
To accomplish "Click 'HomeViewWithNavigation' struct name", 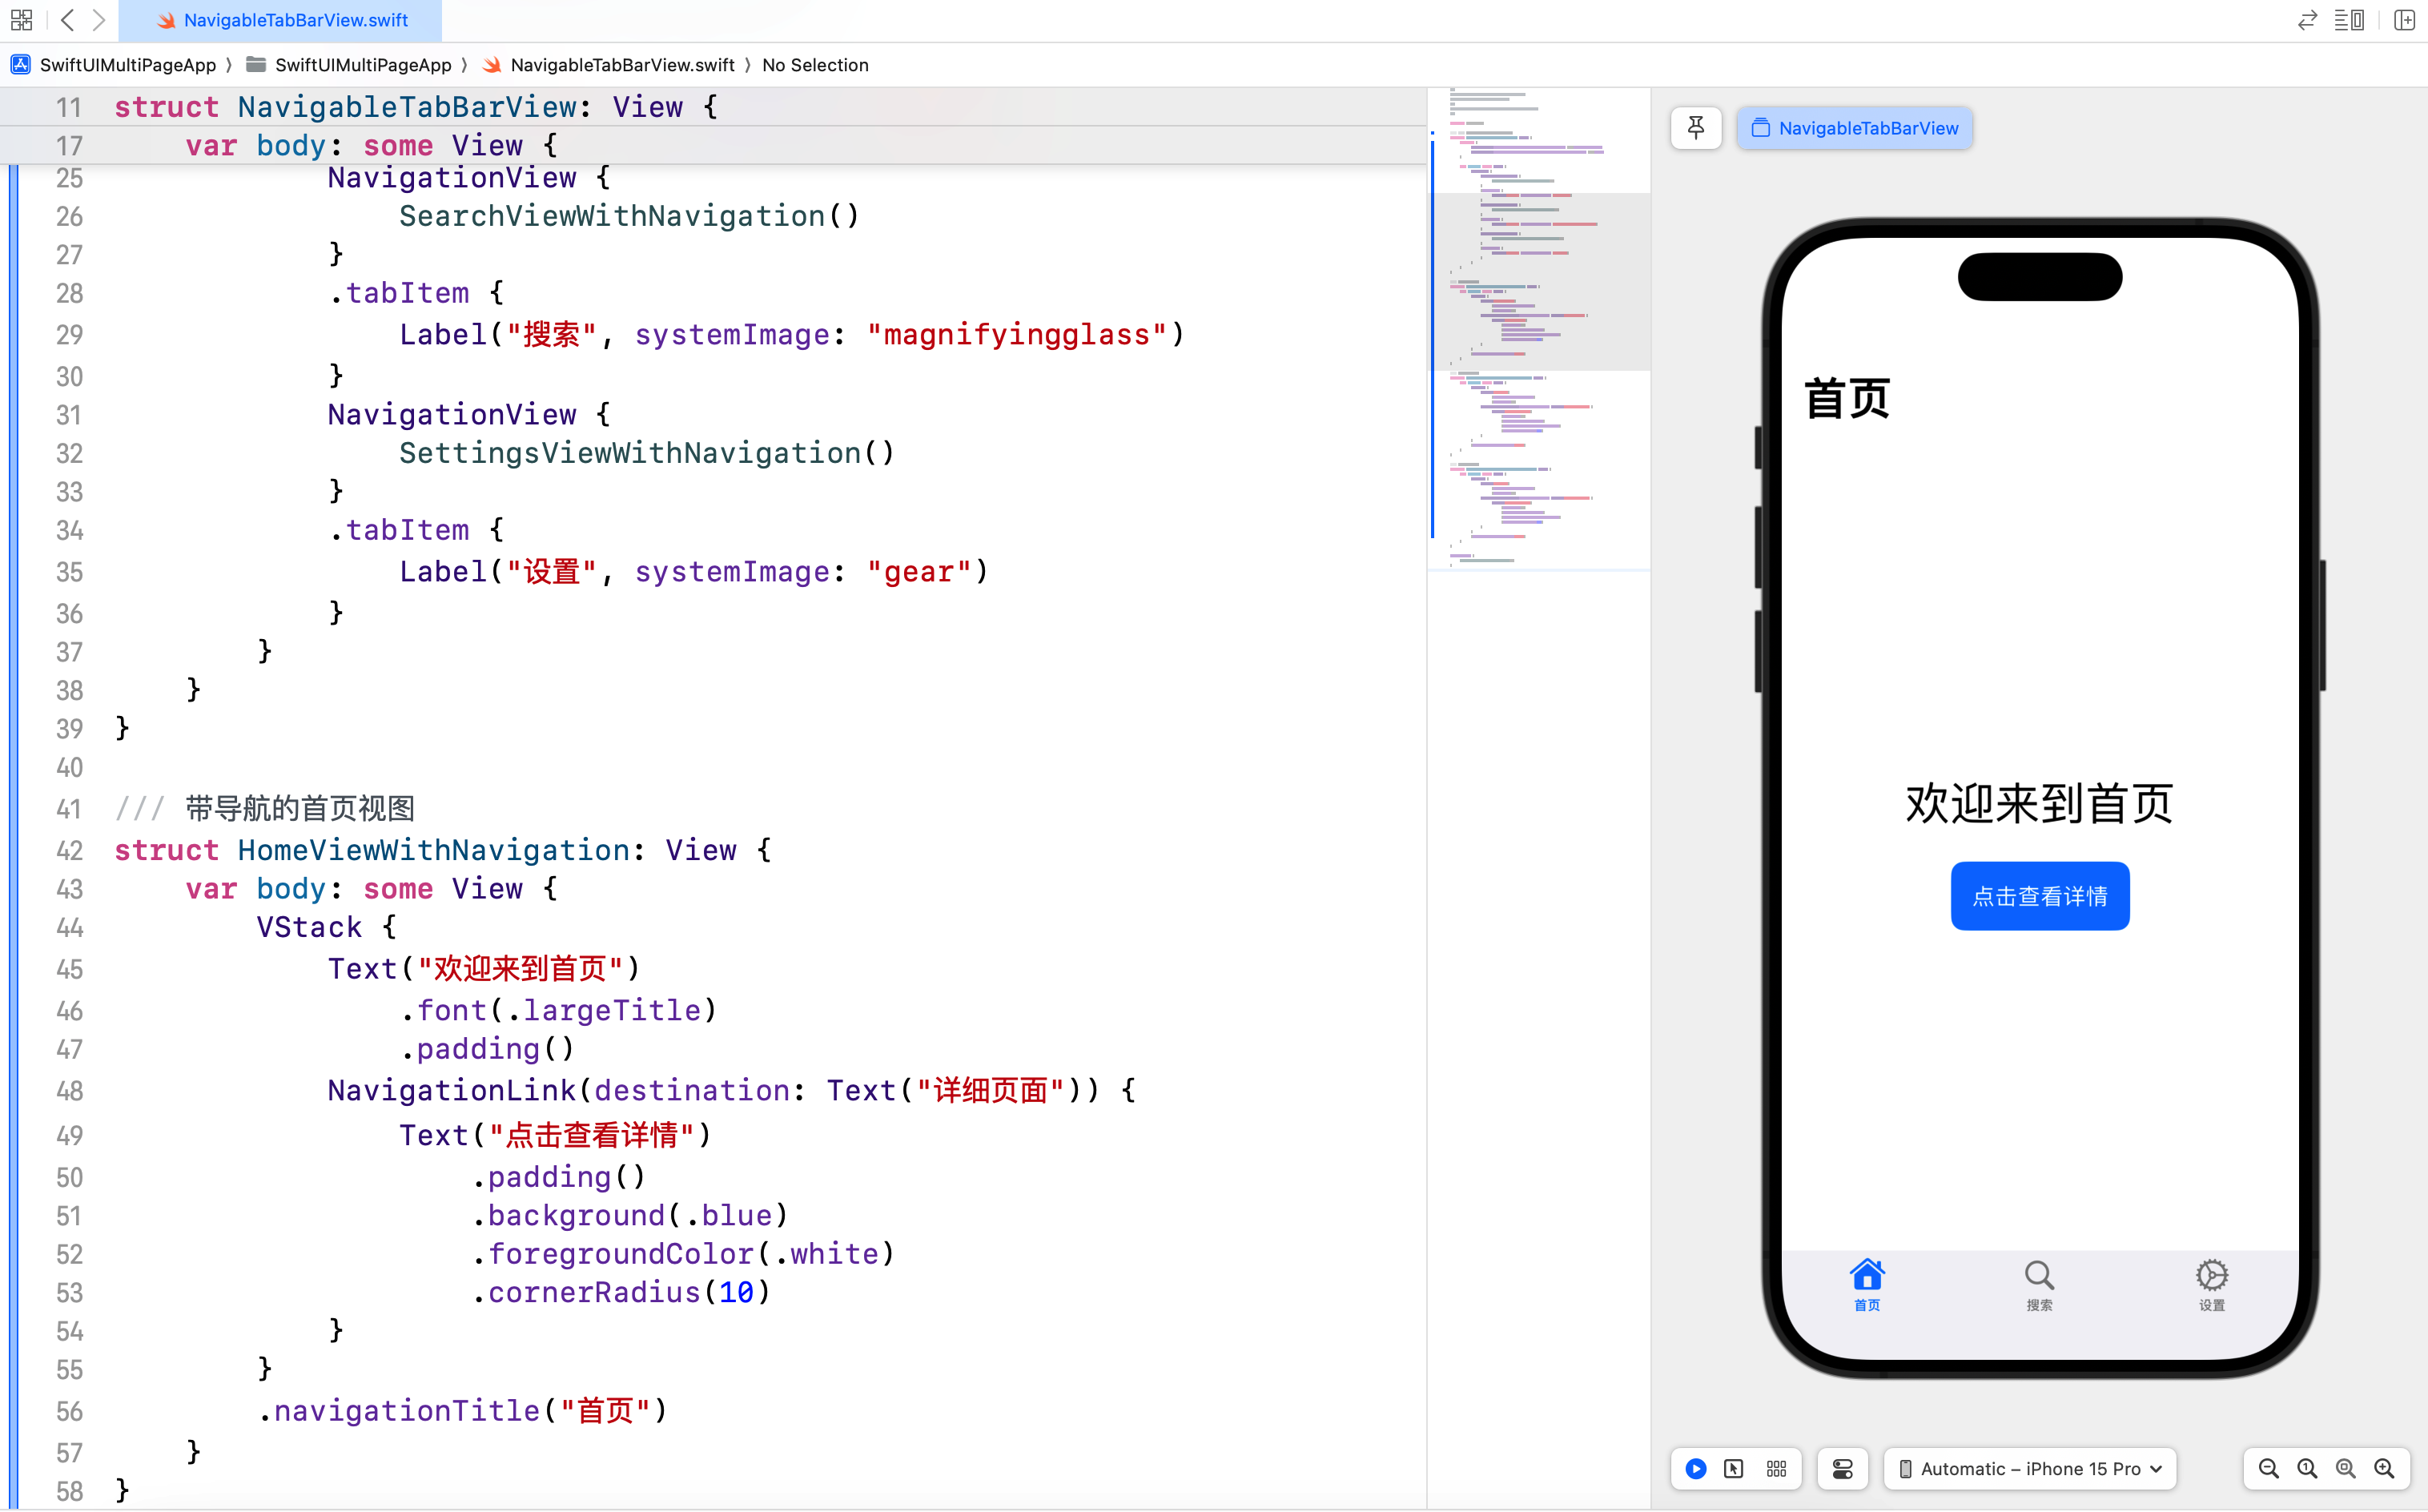I will tap(433, 850).
